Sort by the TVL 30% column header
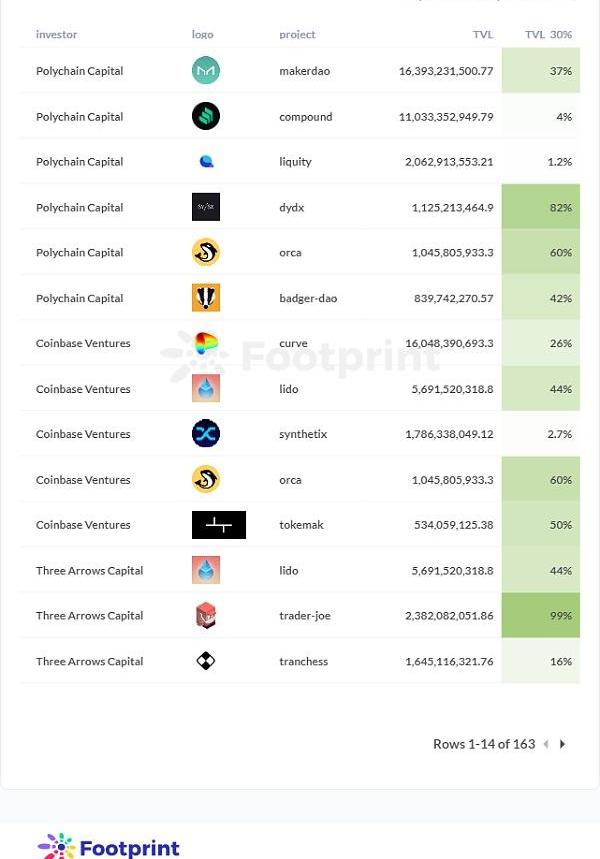This screenshot has width=600, height=859. [x=548, y=35]
